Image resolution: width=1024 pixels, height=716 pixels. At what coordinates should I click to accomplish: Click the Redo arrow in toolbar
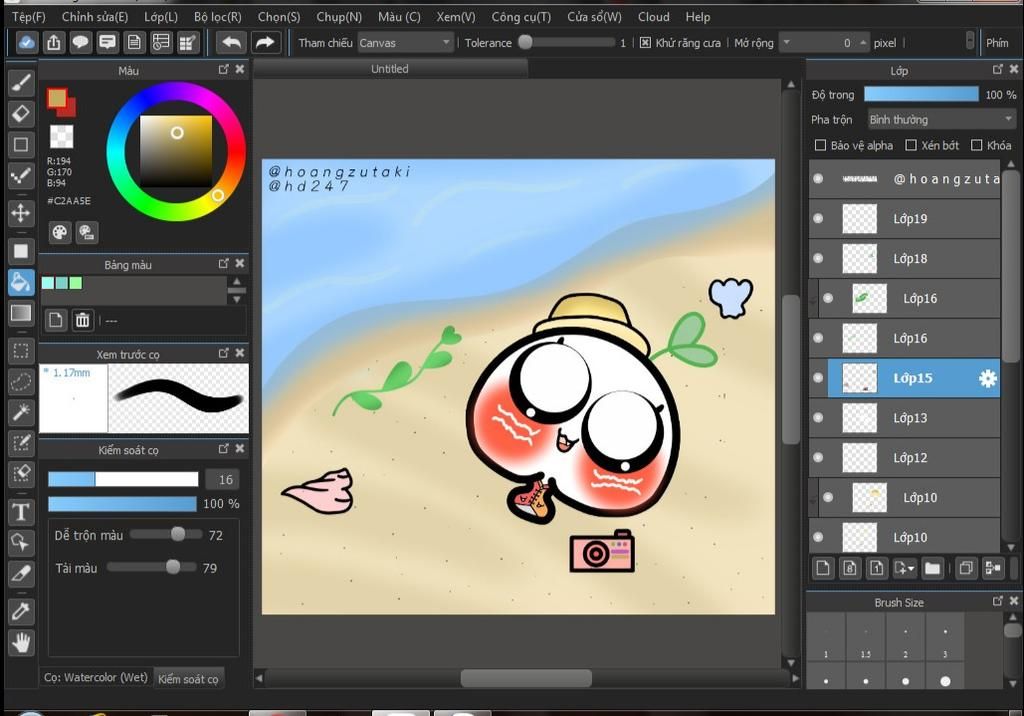coord(264,42)
